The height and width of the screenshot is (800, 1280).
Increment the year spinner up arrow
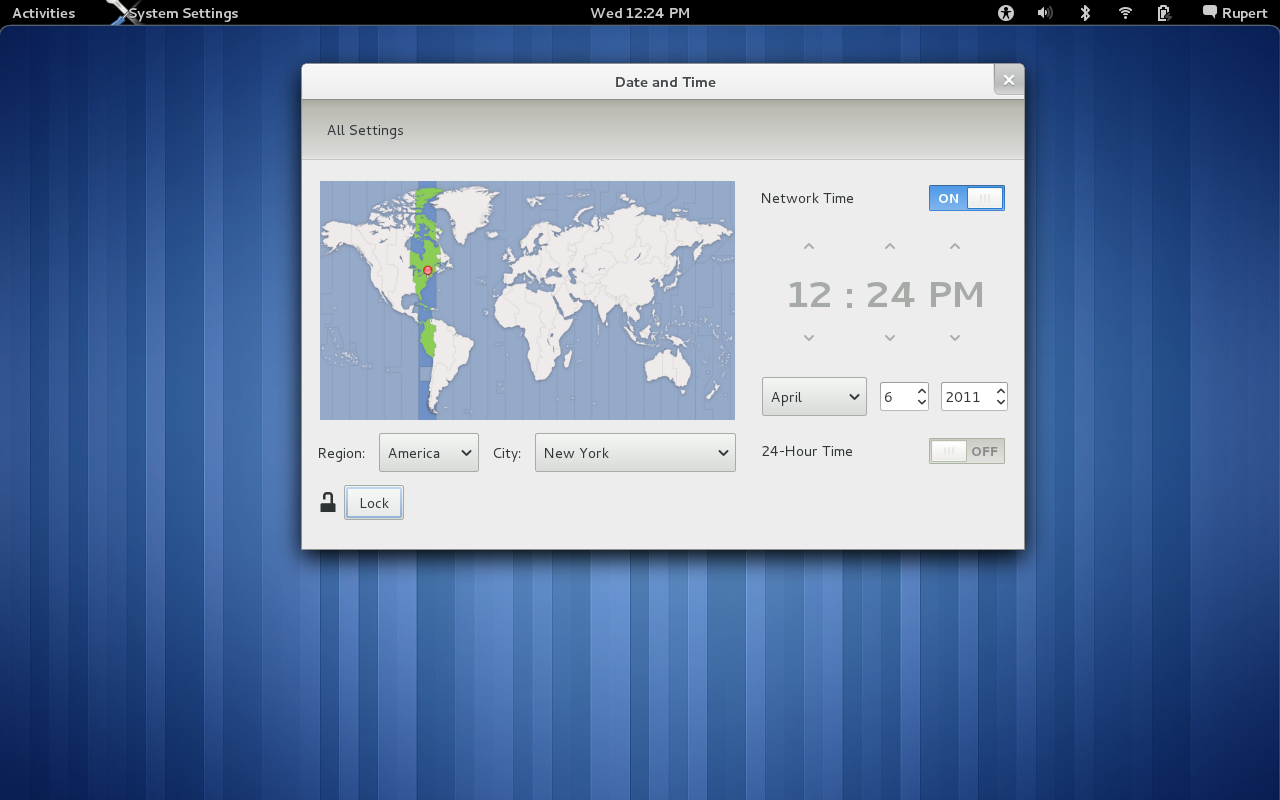coord(1001,390)
